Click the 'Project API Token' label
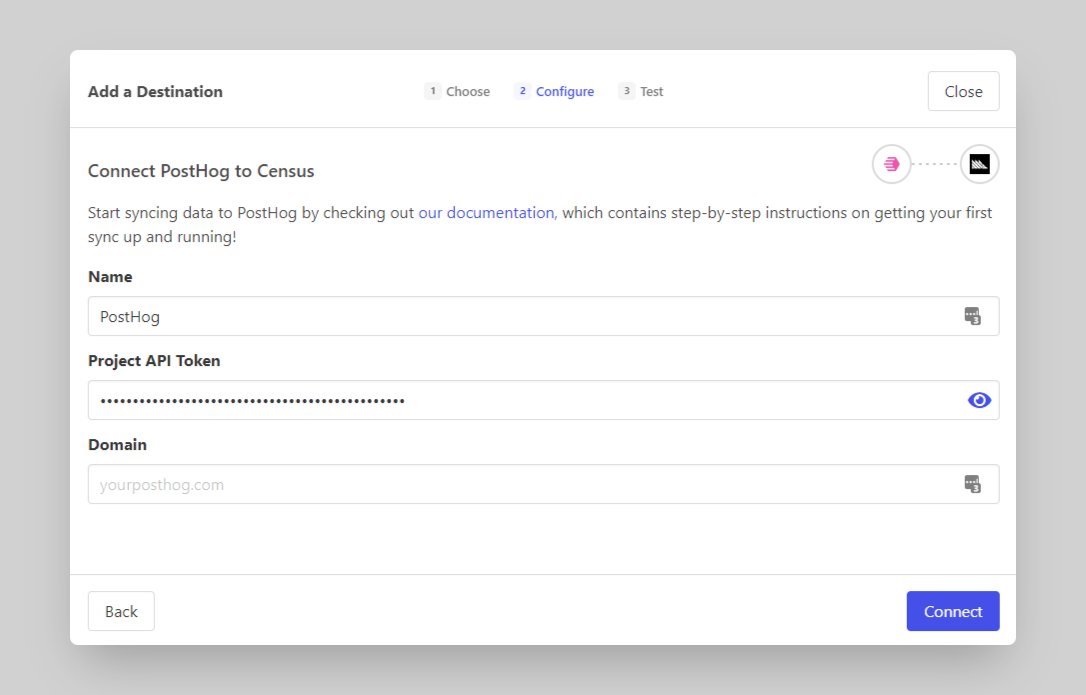 pyautogui.click(x=154, y=360)
